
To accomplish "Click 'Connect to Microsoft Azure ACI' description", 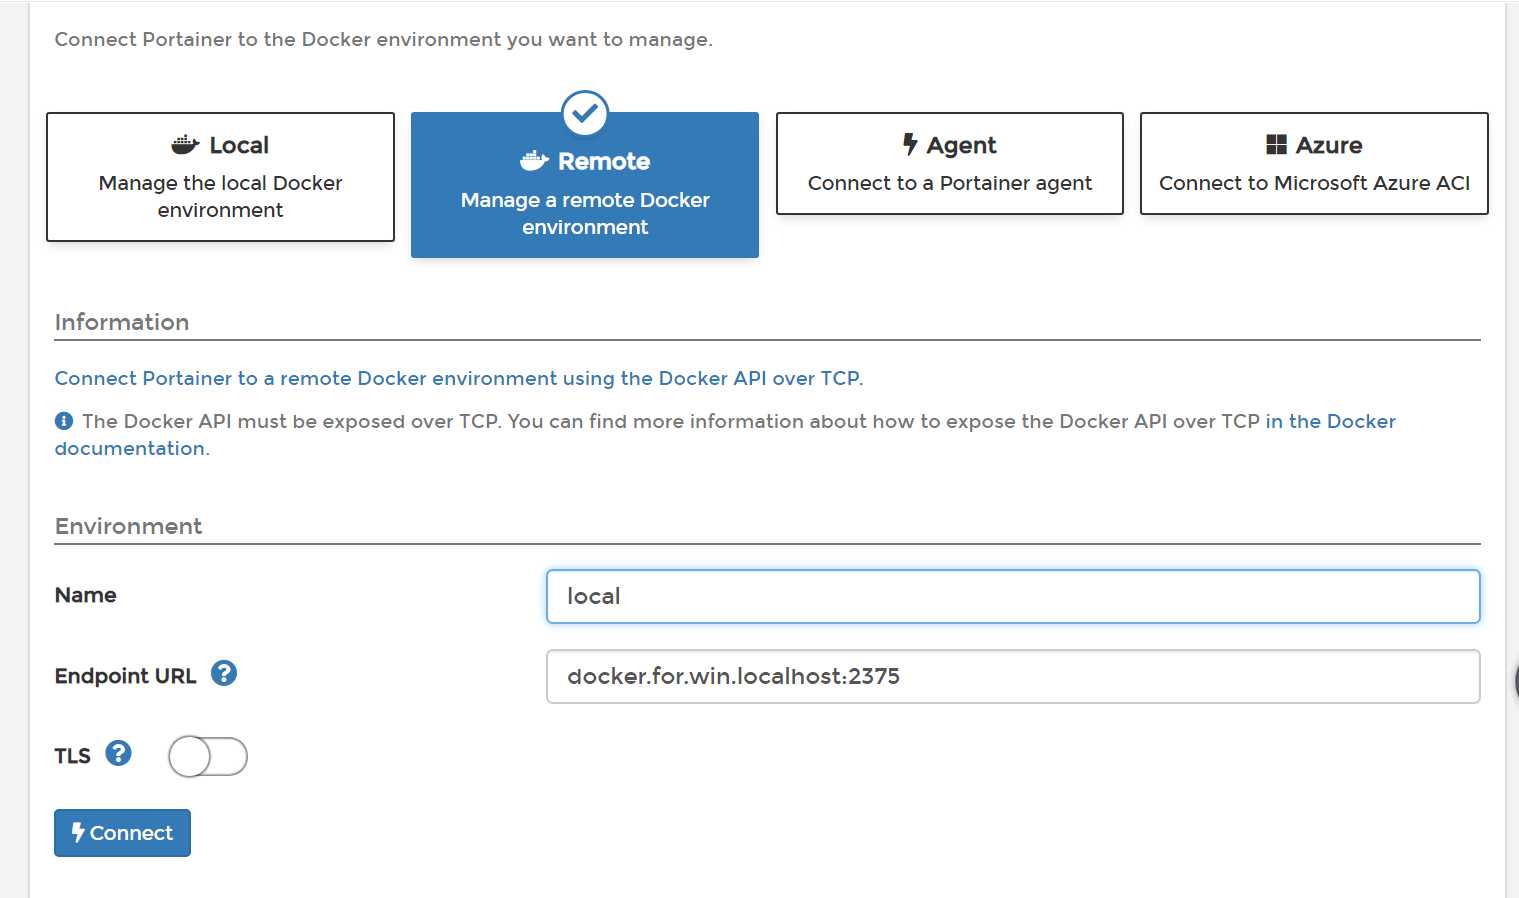I will click(1314, 183).
